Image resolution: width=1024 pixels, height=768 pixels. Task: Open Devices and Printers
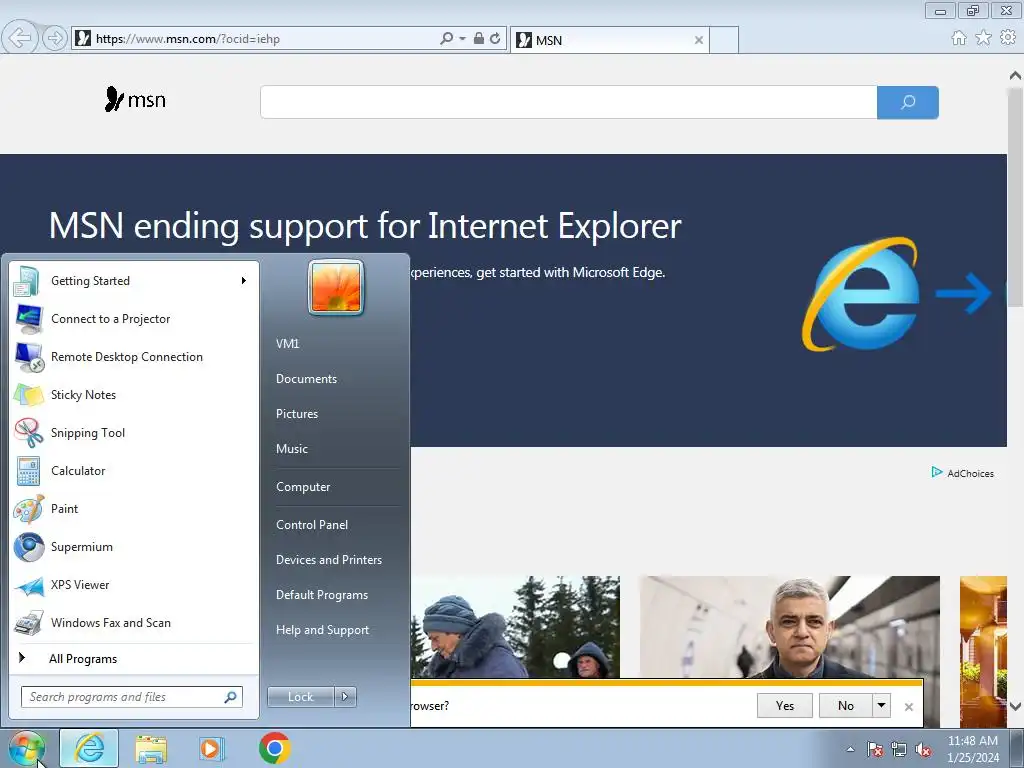tap(329, 560)
